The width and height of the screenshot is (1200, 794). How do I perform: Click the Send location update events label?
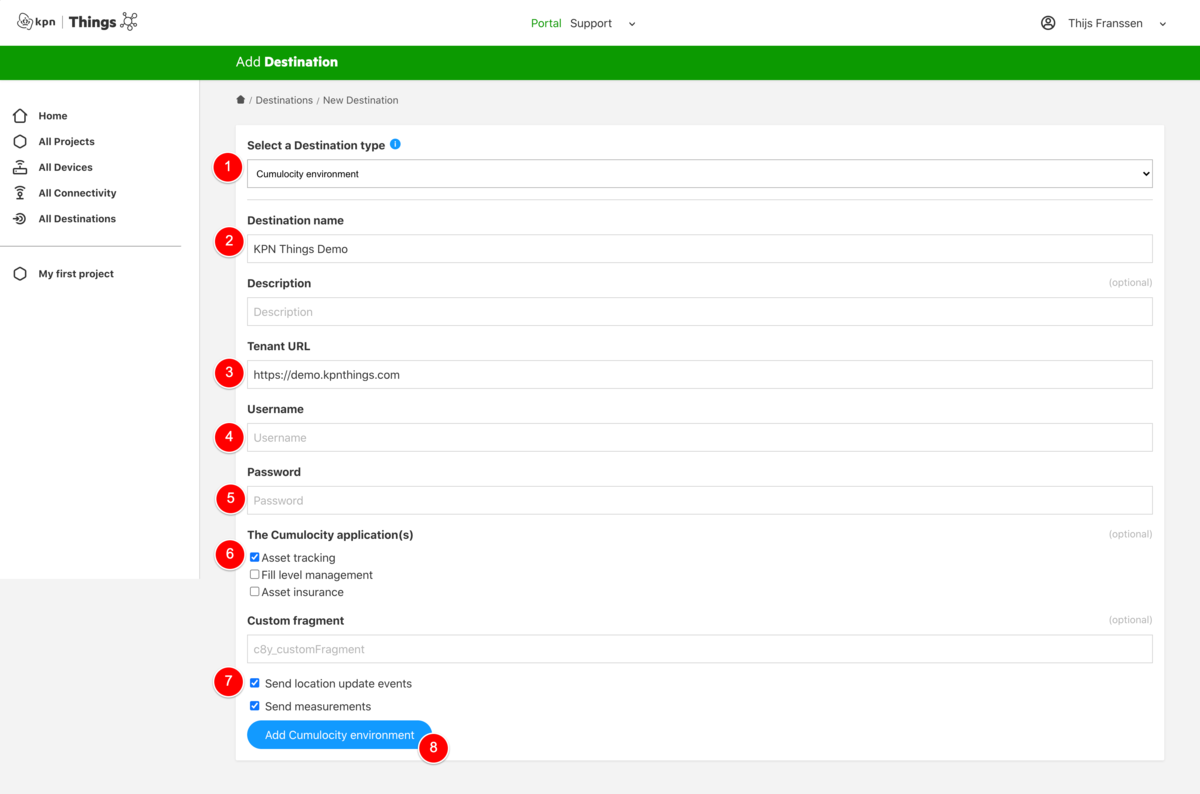338,684
